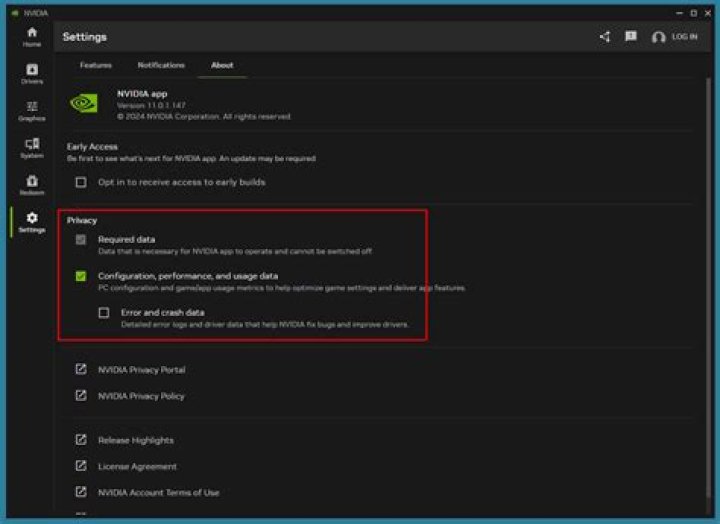Open the NVIDIA Privacy Portal link
Viewport: 720px width, 524px height.
click(142, 370)
